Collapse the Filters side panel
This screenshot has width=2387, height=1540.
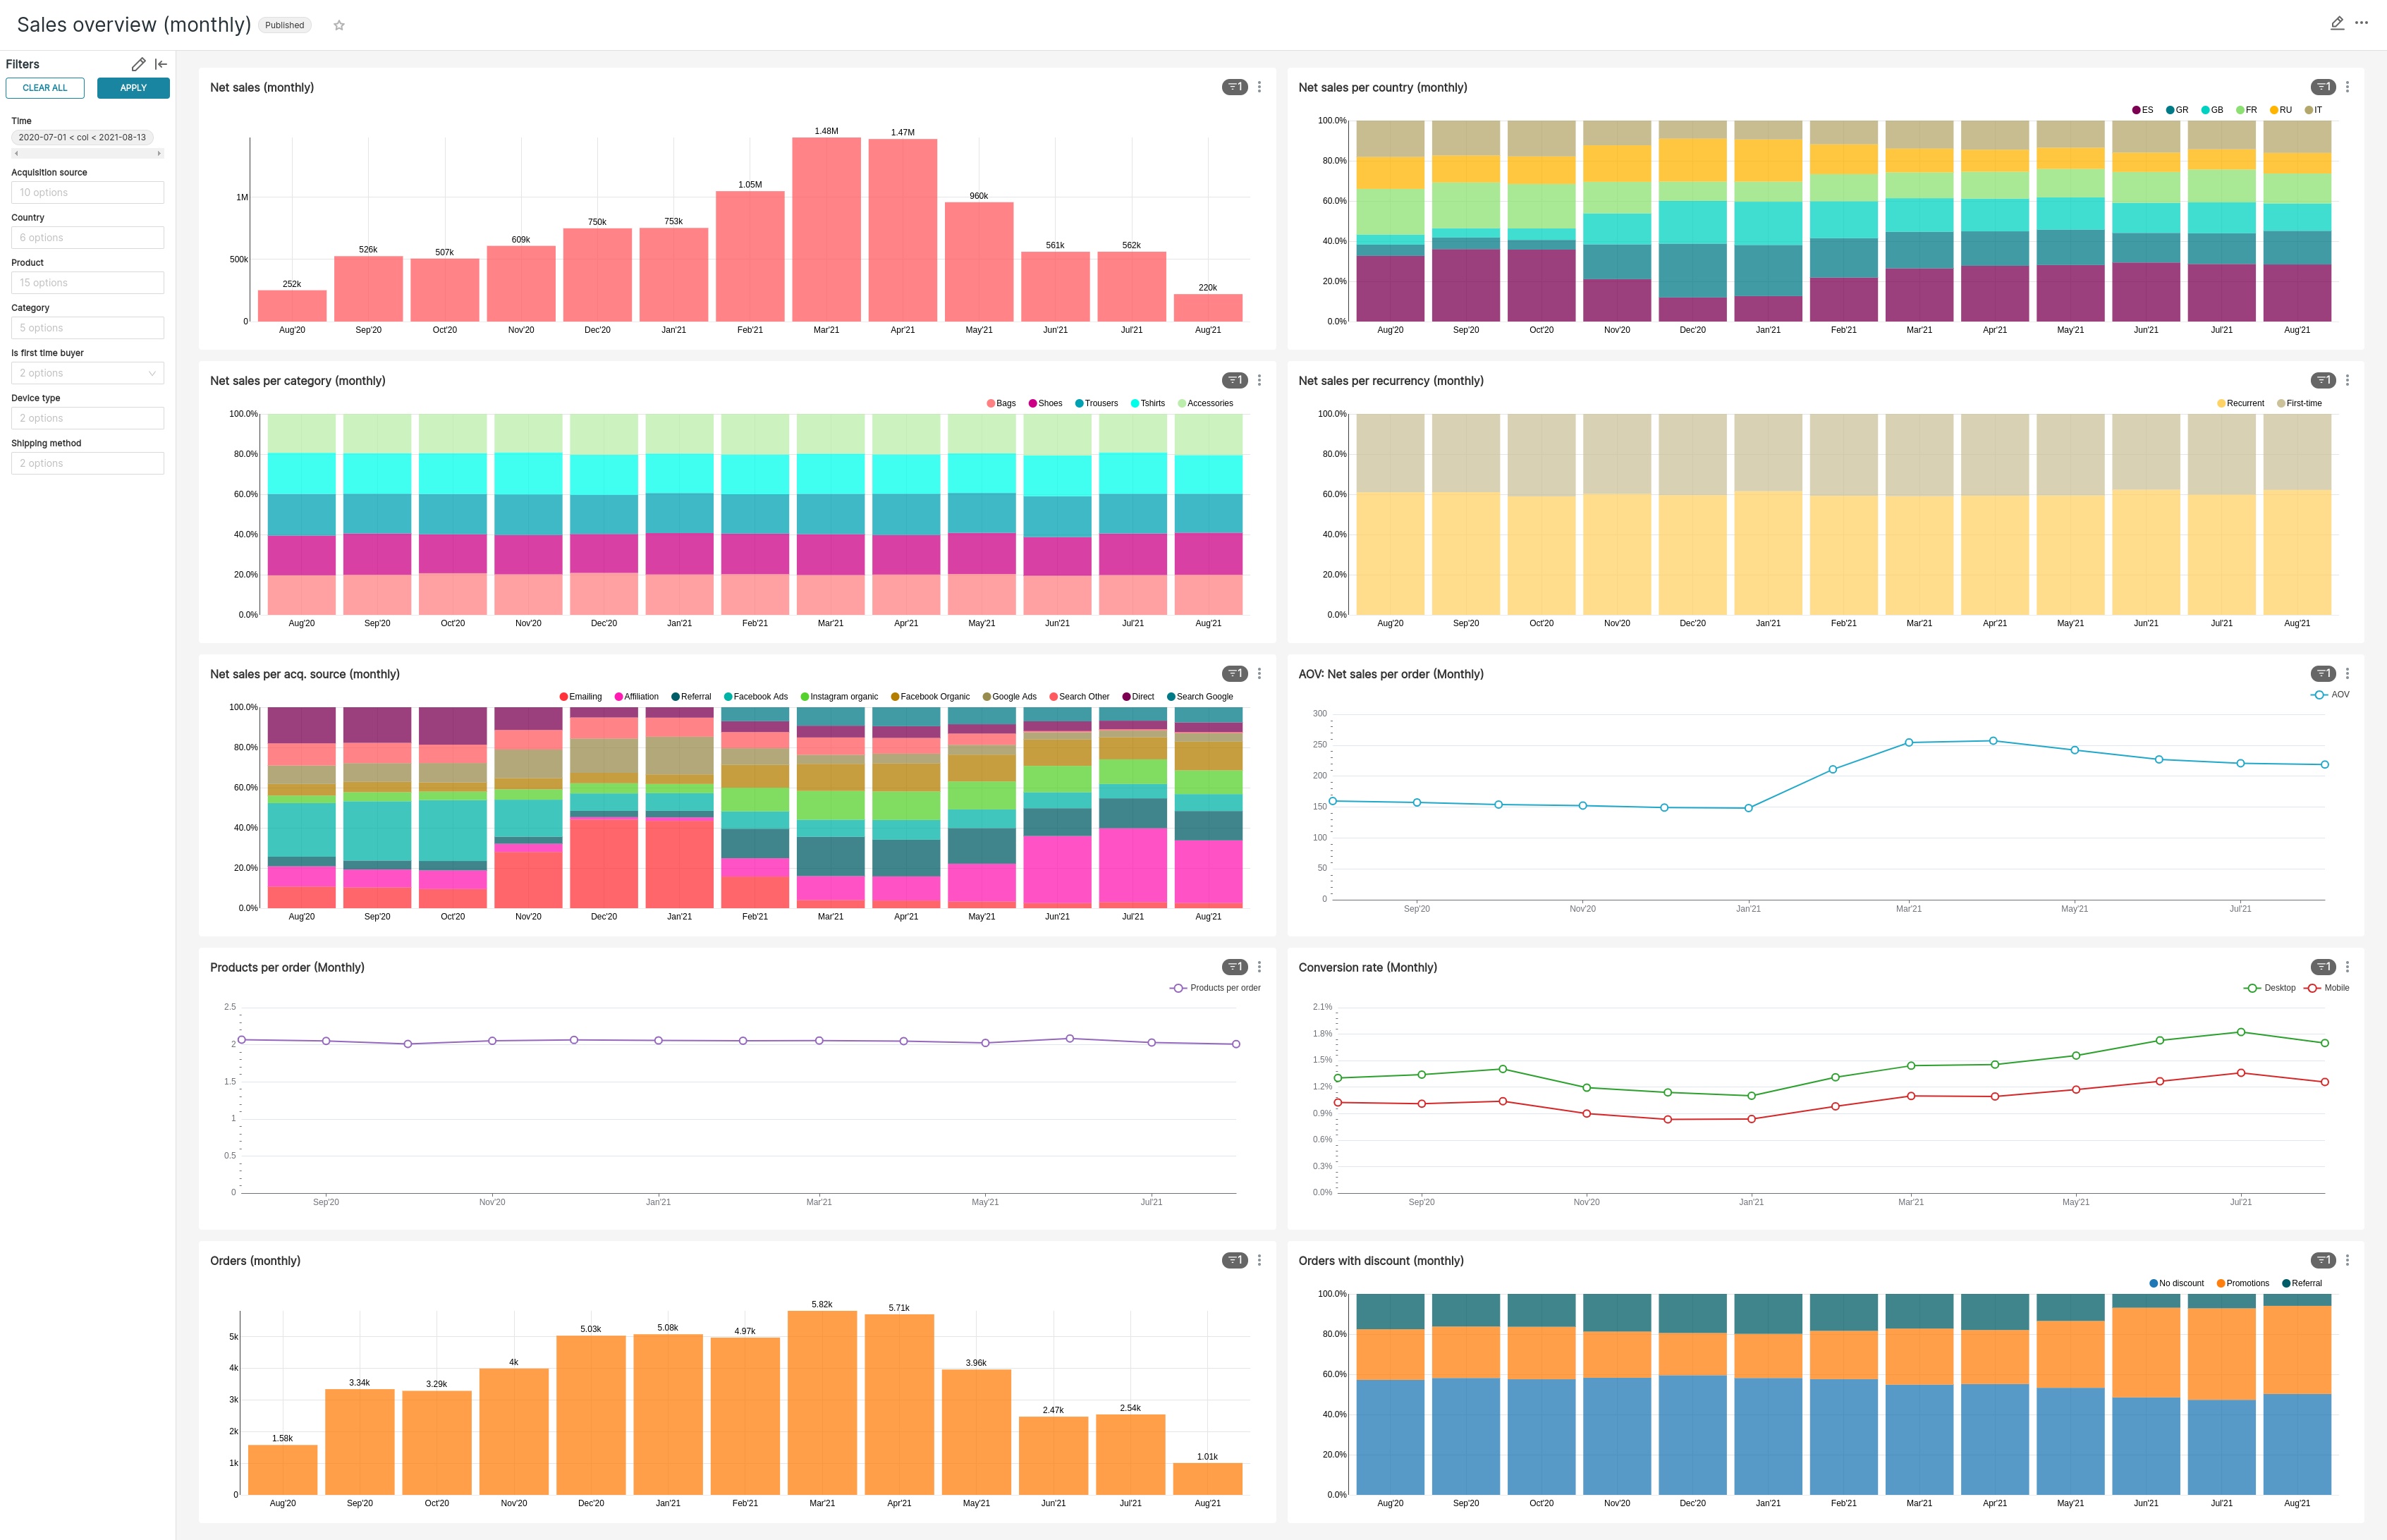point(161,64)
